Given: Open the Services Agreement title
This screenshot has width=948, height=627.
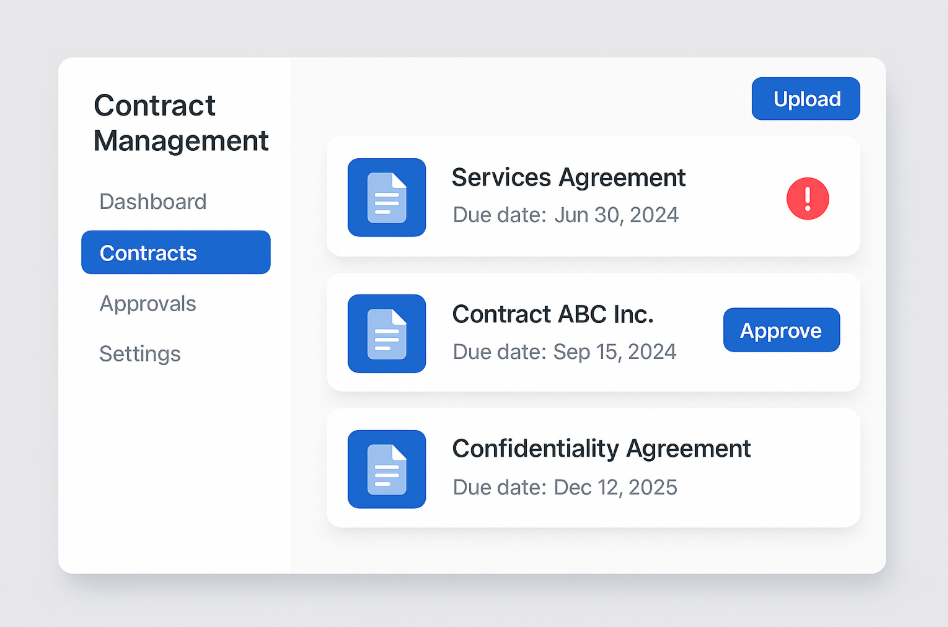Looking at the screenshot, I should click(x=568, y=178).
